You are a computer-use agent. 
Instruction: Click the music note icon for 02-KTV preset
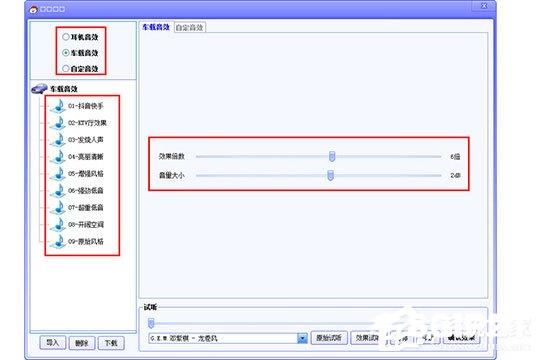point(58,123)
